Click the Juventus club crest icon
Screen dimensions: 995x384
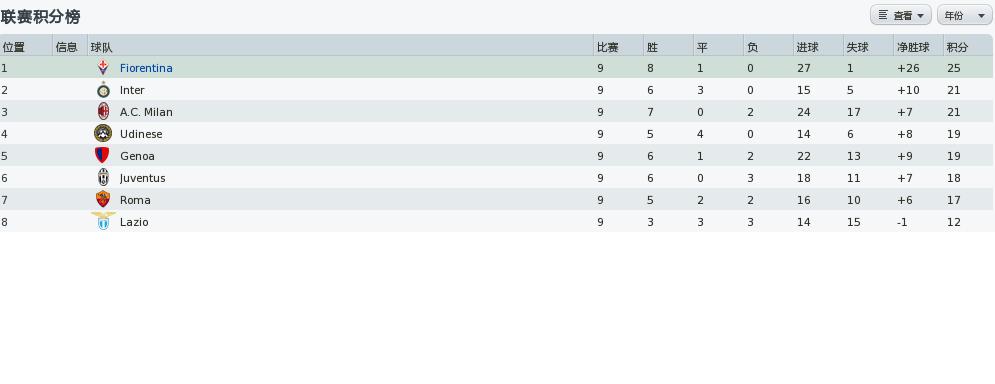coord(103,178)
